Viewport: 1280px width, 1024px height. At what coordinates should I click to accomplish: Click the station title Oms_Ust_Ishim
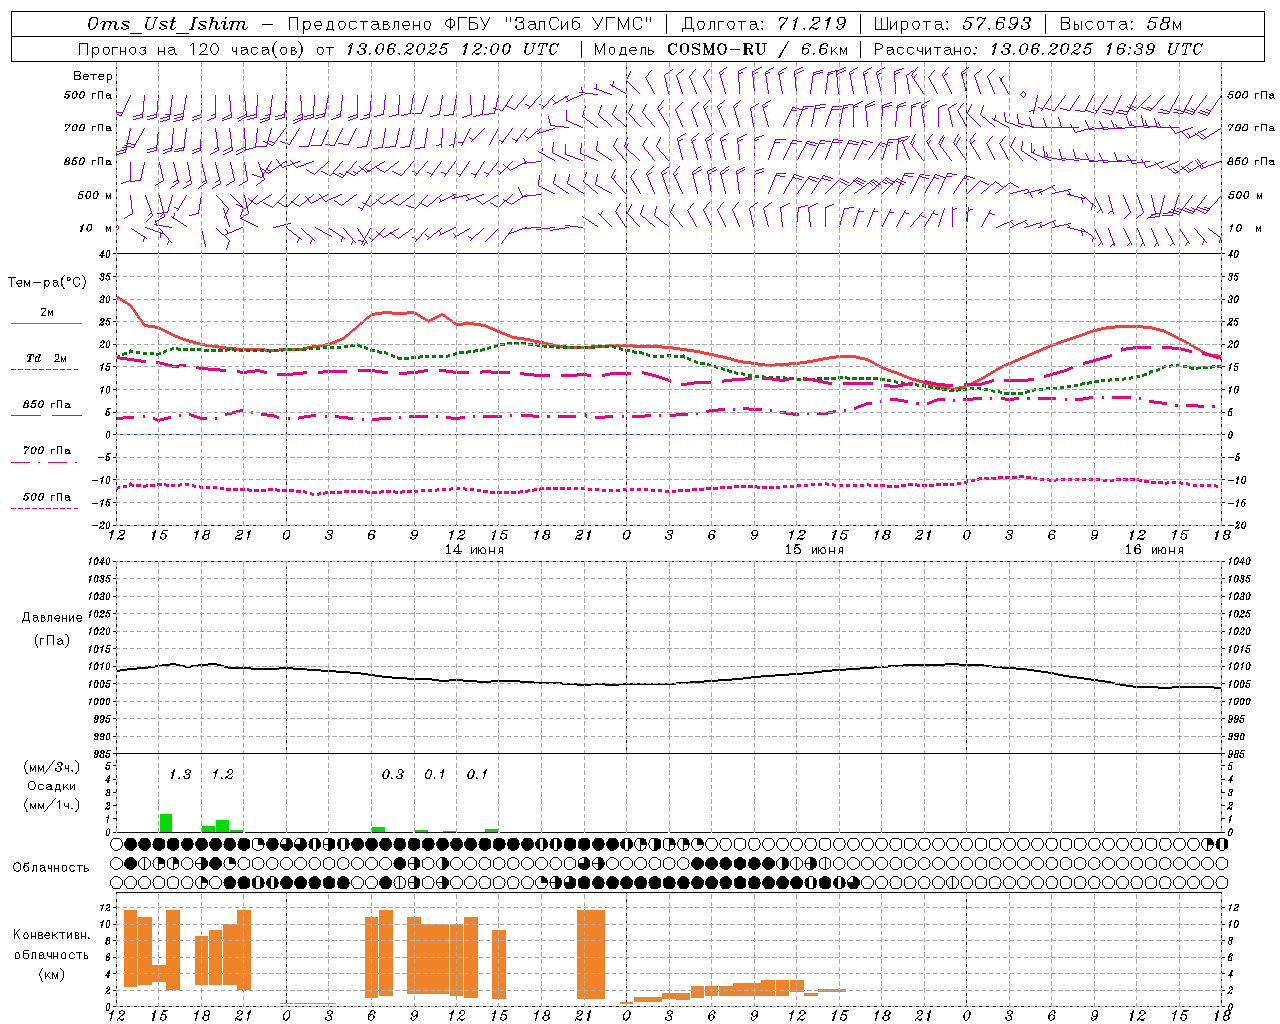point(168,24)
